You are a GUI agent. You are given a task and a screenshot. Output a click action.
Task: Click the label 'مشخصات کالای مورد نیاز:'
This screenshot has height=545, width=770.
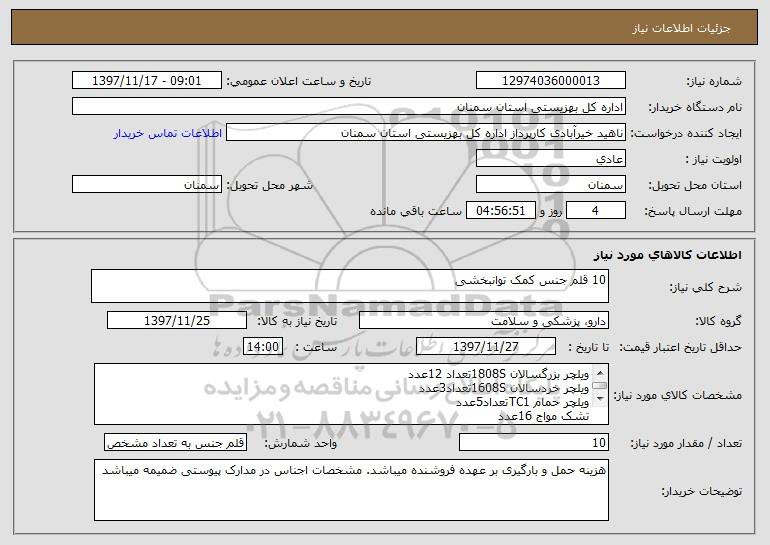click(679, 395)
